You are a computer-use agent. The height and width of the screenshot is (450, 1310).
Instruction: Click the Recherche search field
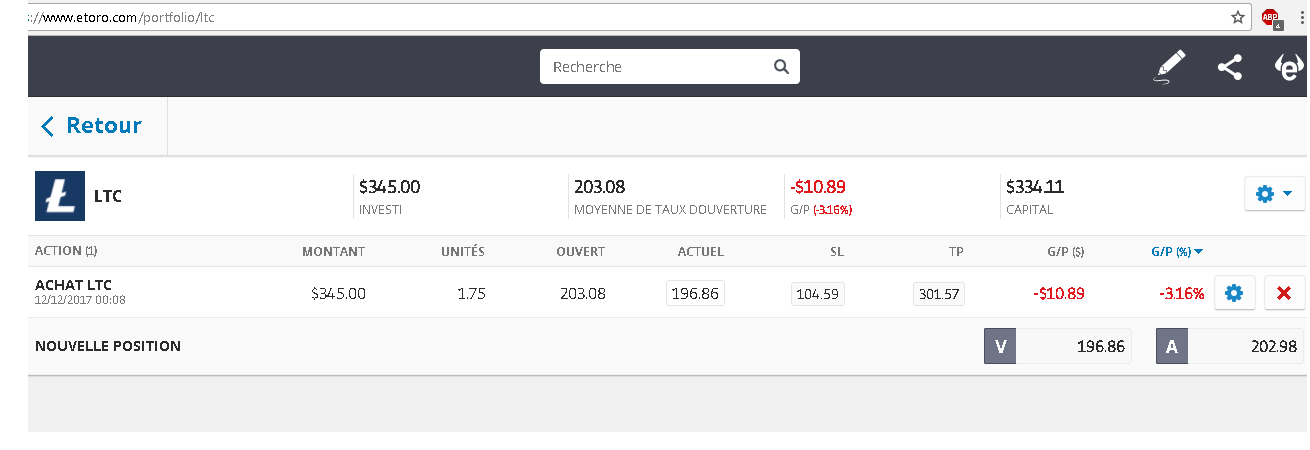(x=660, y=67)
